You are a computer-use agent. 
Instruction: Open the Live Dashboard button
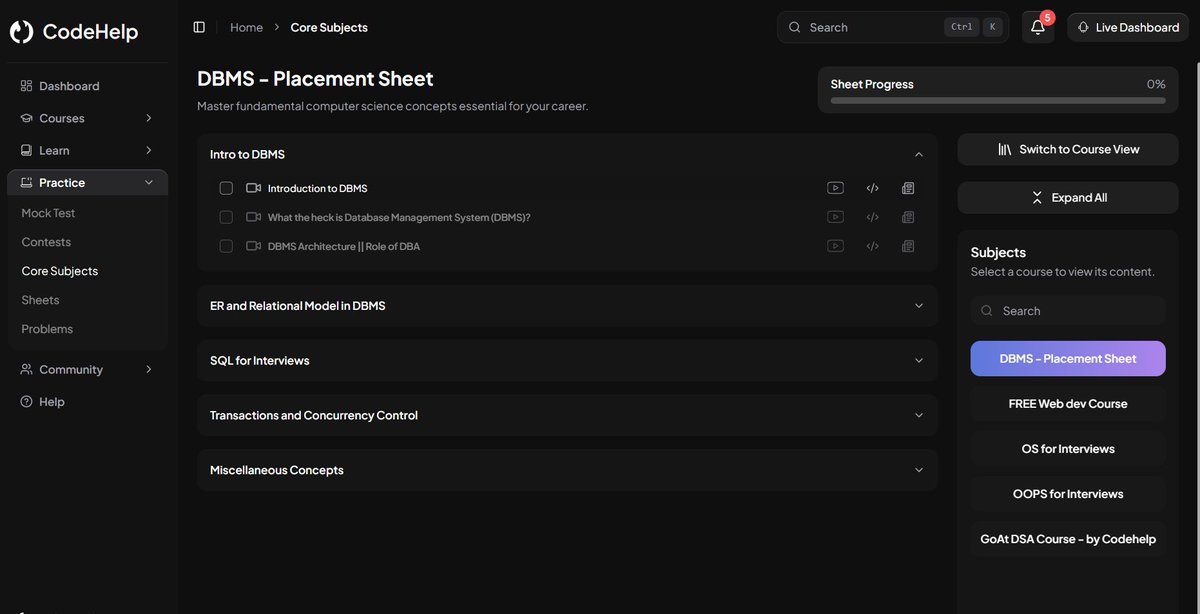(x=1128, y=27)
